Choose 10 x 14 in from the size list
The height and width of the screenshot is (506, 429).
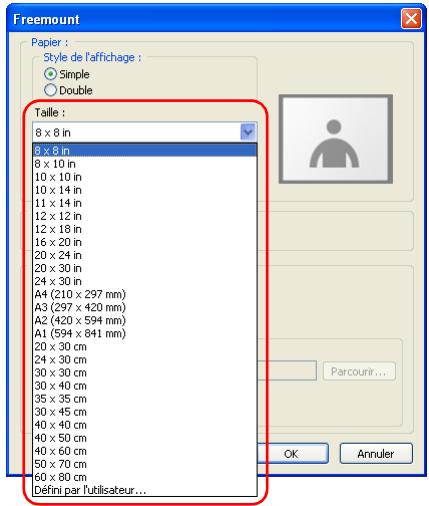click(145, 190)
